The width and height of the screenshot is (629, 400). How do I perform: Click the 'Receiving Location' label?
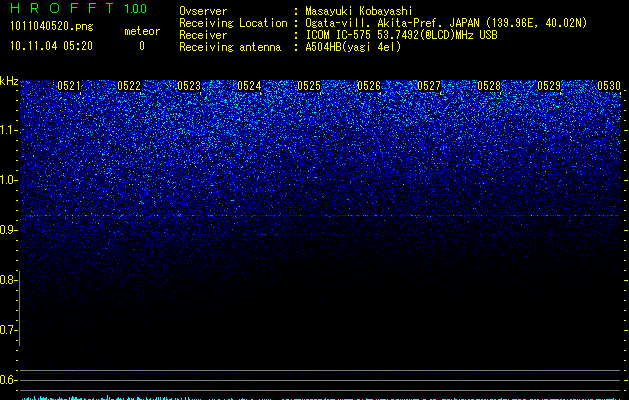point(233,23)
